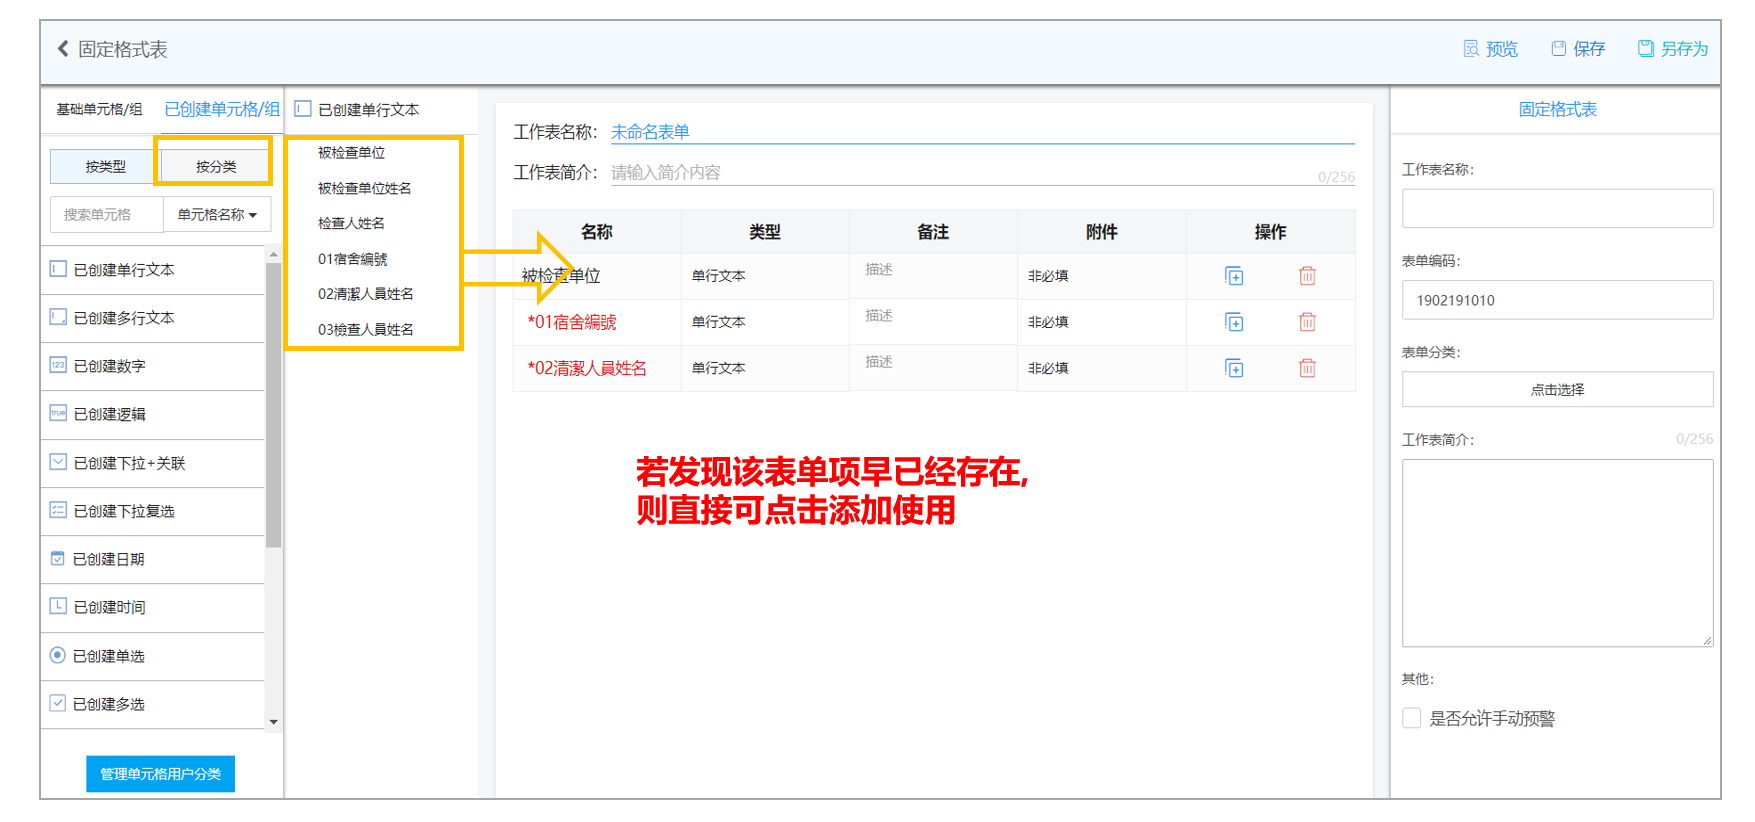
Task: Add 被检查单位 from the created cells list
Action: coord(351,152)
